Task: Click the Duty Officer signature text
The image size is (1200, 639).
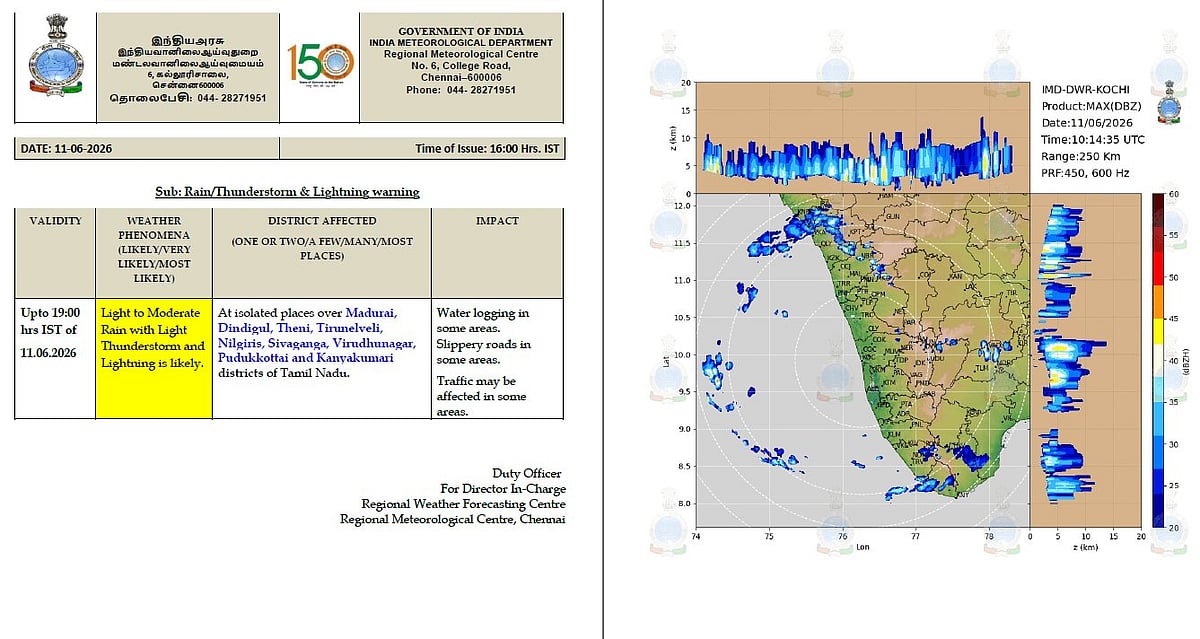Action: point(527,473)
